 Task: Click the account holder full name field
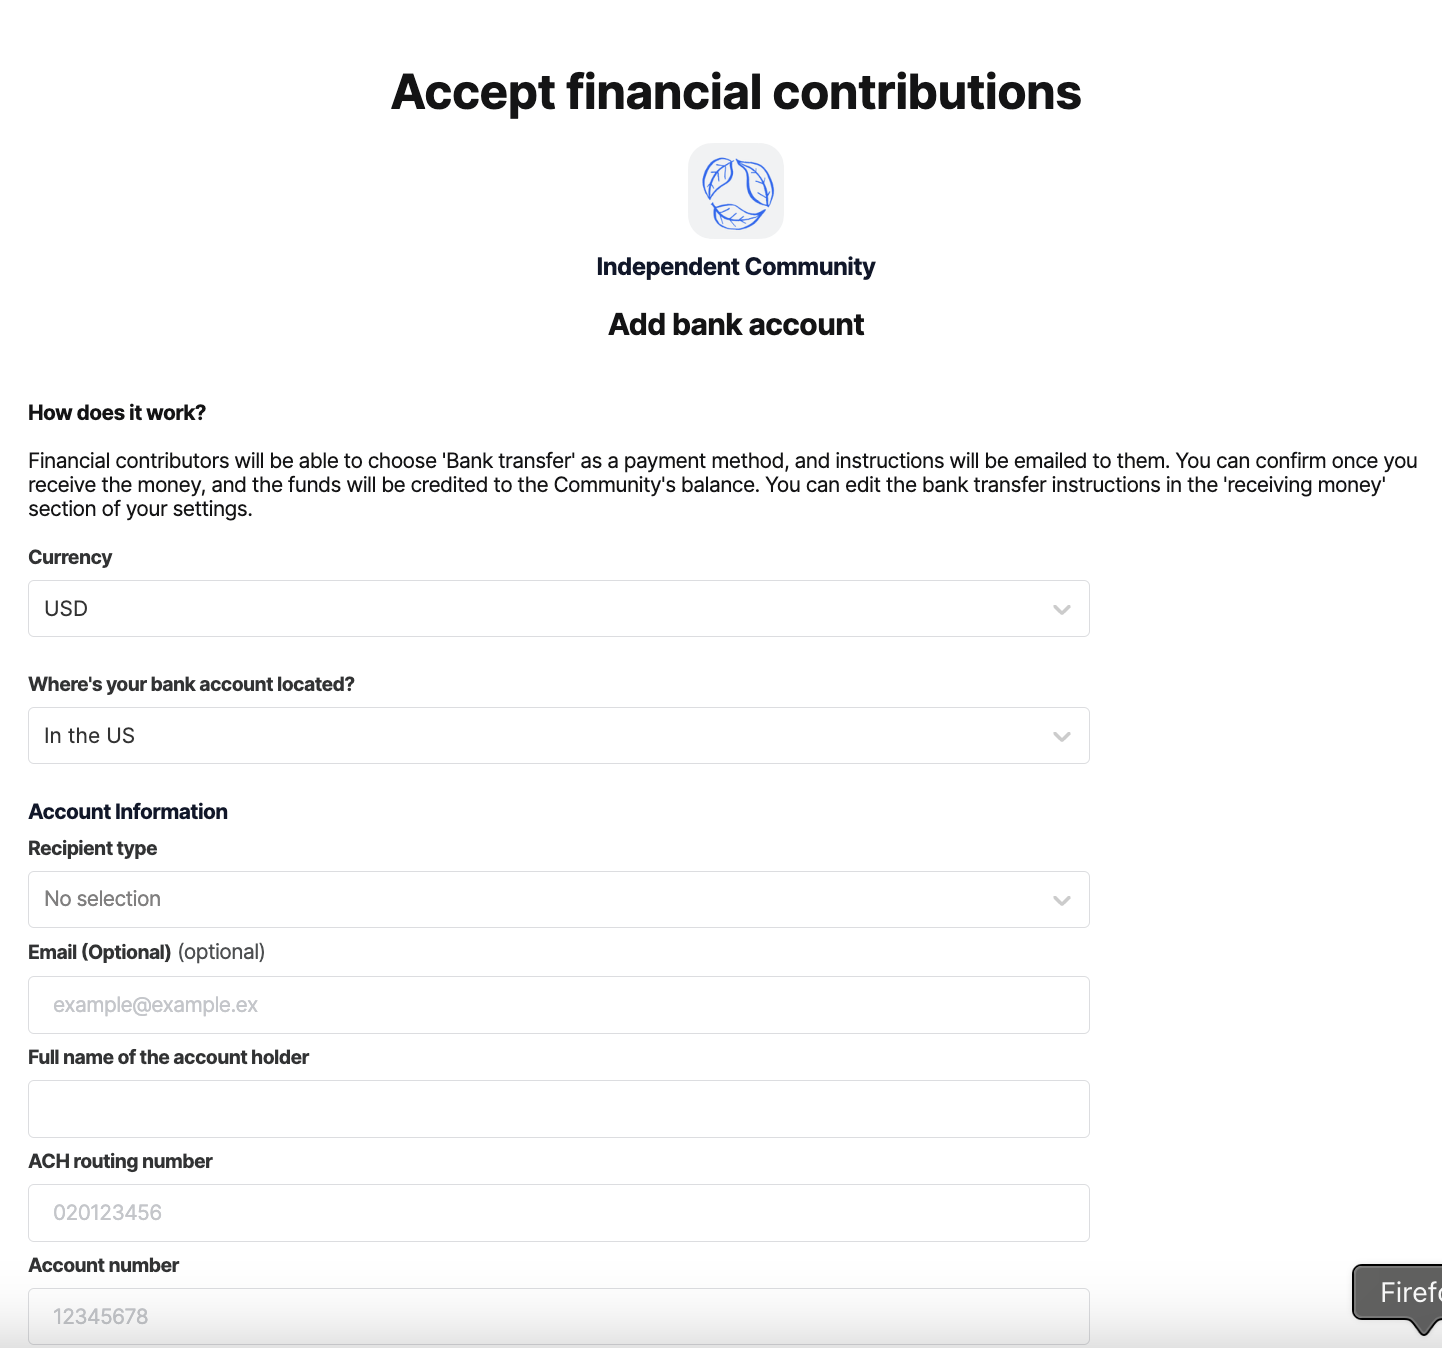(558, 1109)
